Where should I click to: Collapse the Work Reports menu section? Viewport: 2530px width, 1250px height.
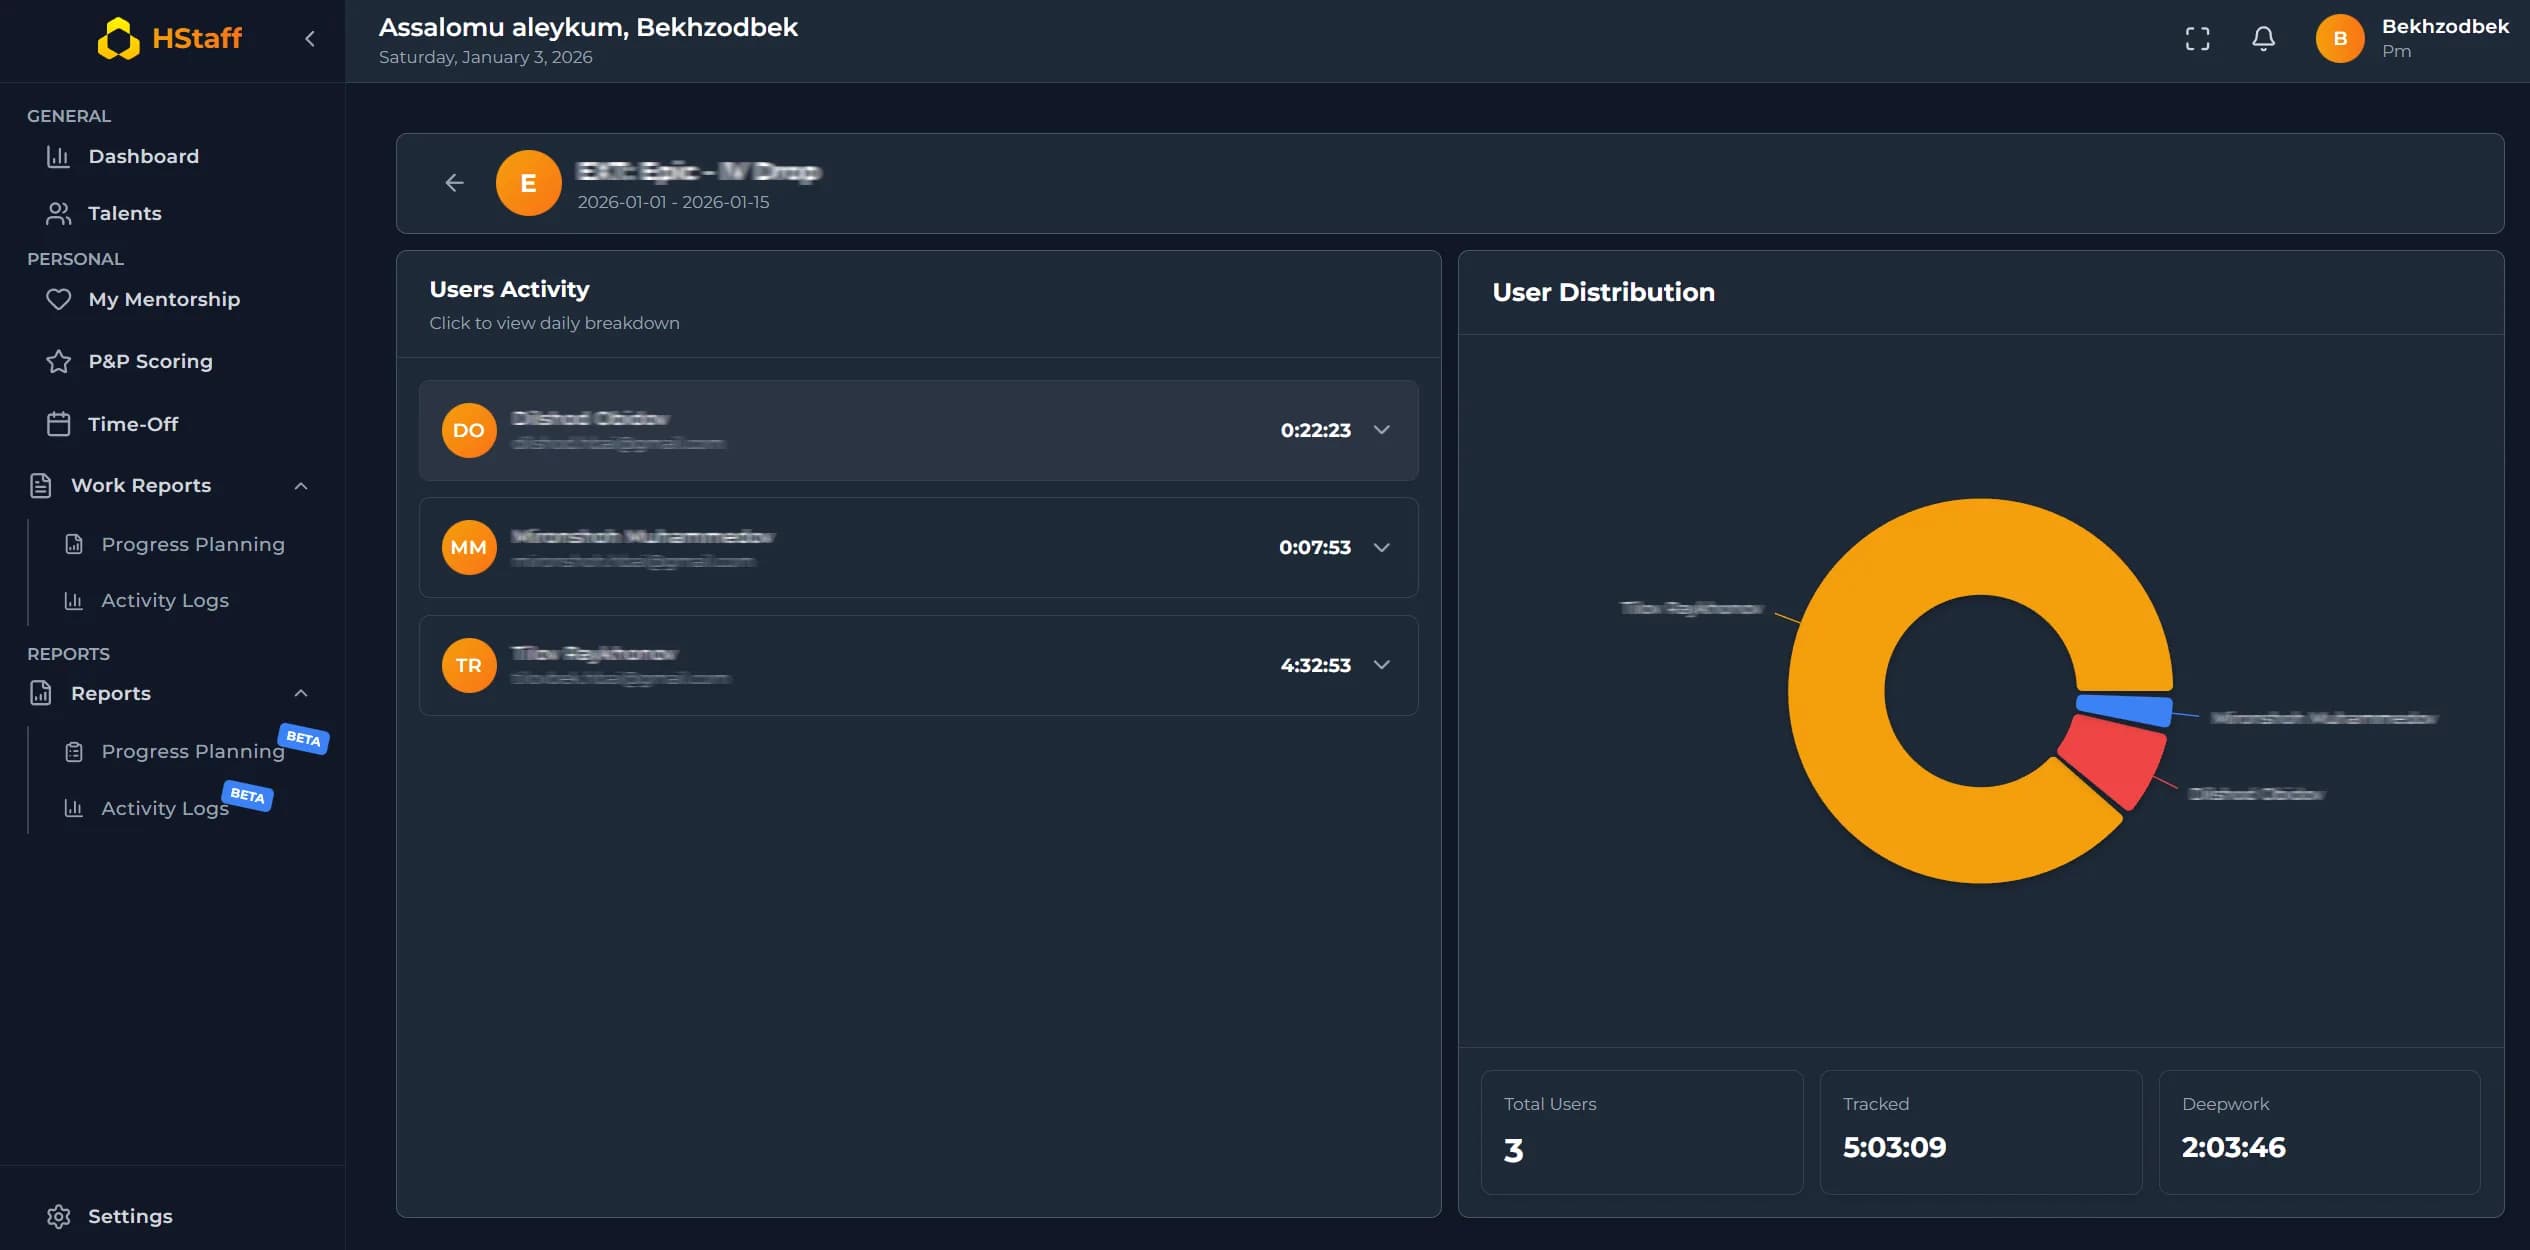(x=301, y=486)
